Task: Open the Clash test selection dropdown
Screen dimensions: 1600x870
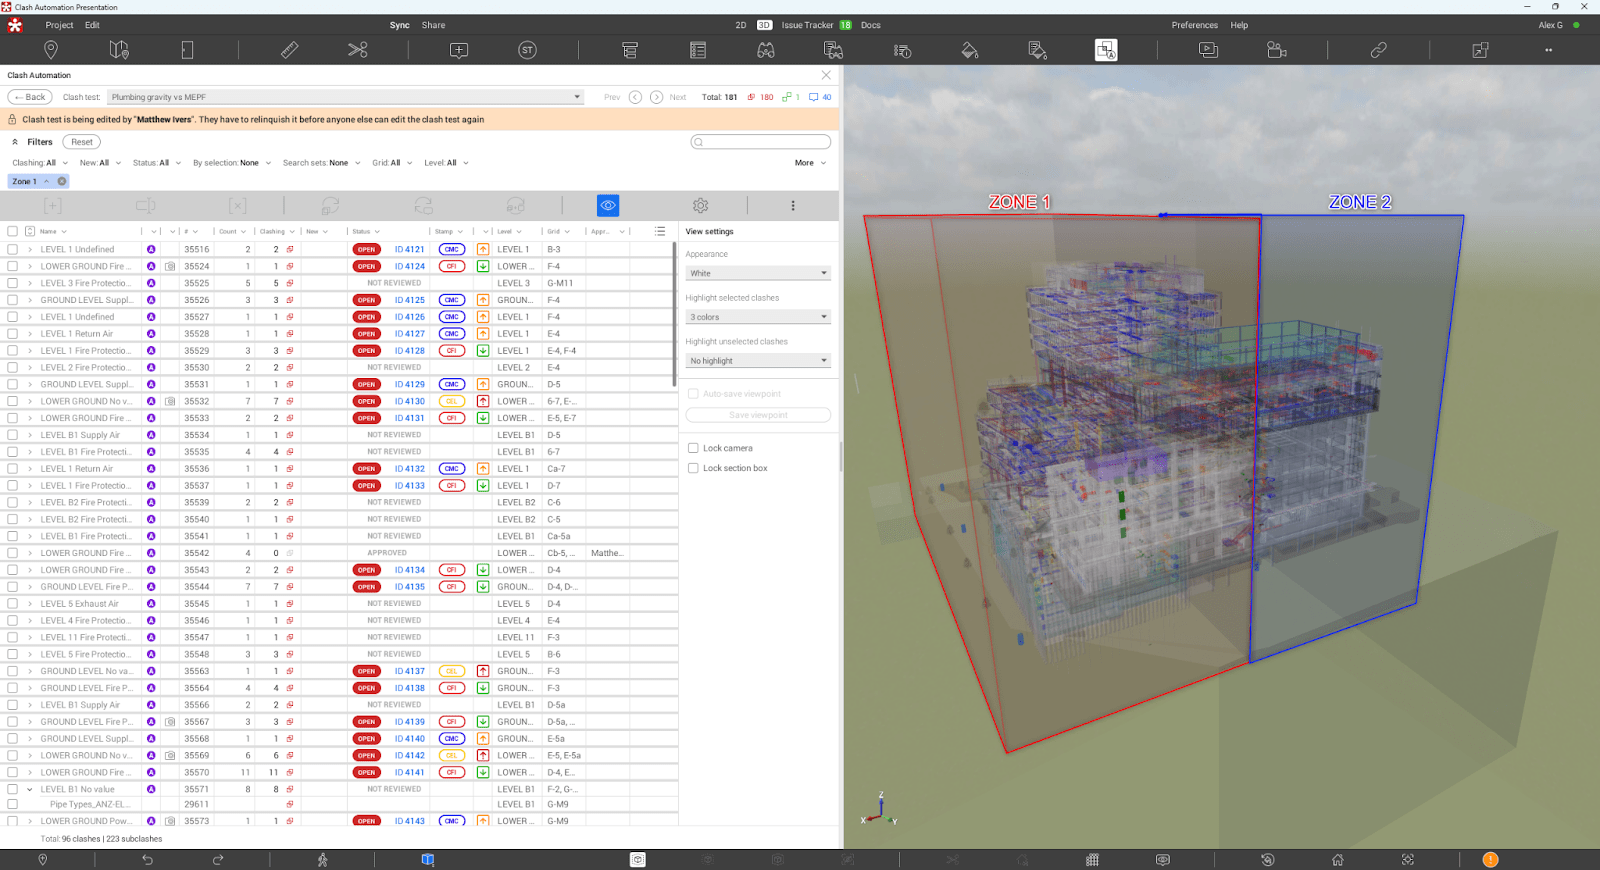Action: click(345, 97)
